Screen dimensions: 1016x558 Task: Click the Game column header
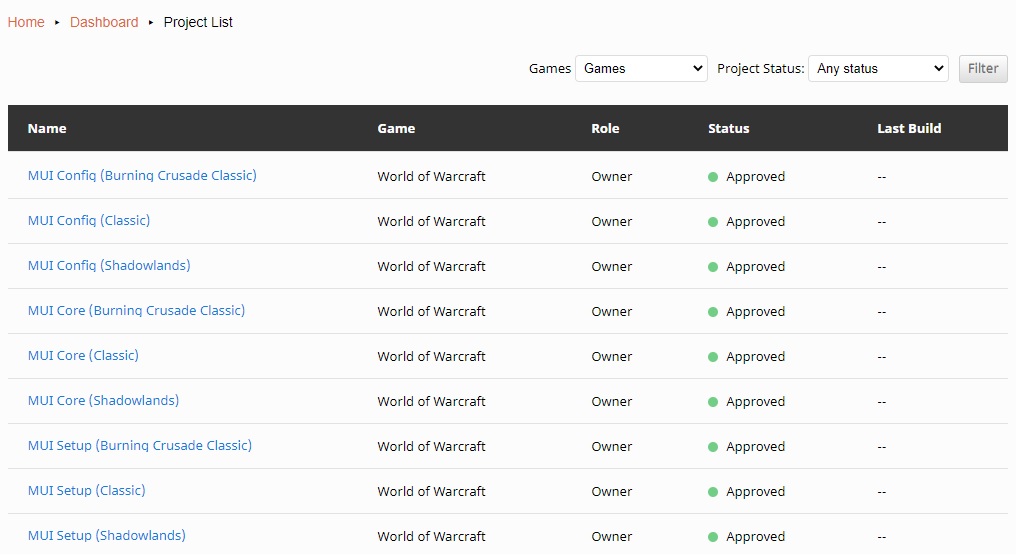pyautogui.click(x=396, y=128)
